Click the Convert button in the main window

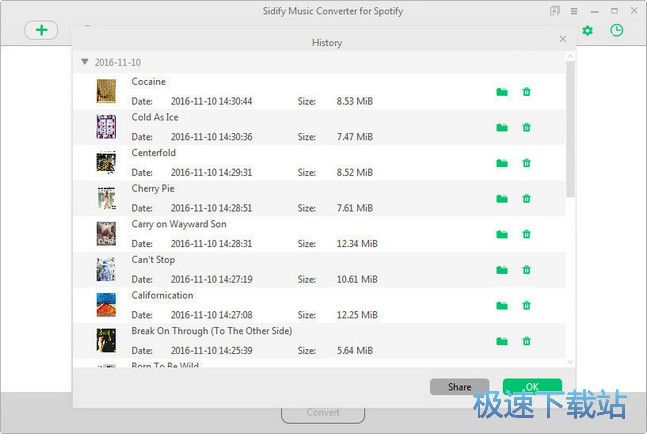(323, 413)
